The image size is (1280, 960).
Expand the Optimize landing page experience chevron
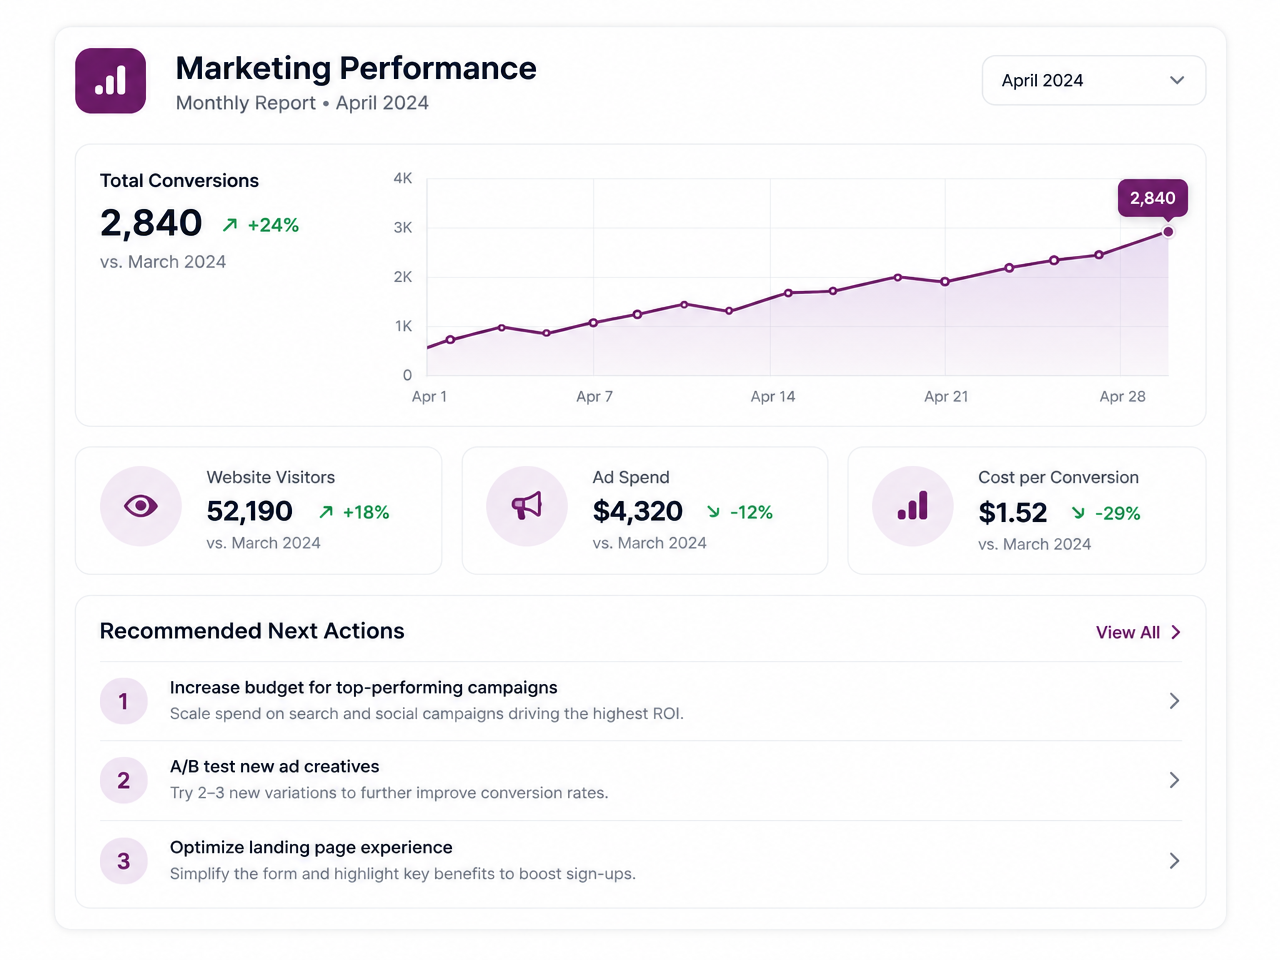[x=1174, y=861]
